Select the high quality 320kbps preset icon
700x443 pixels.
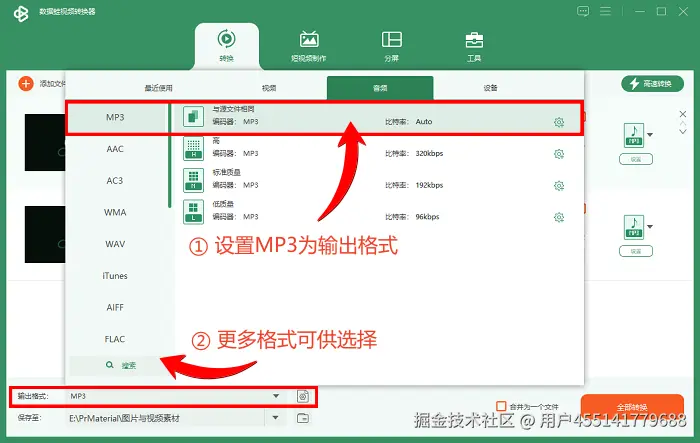193,148
